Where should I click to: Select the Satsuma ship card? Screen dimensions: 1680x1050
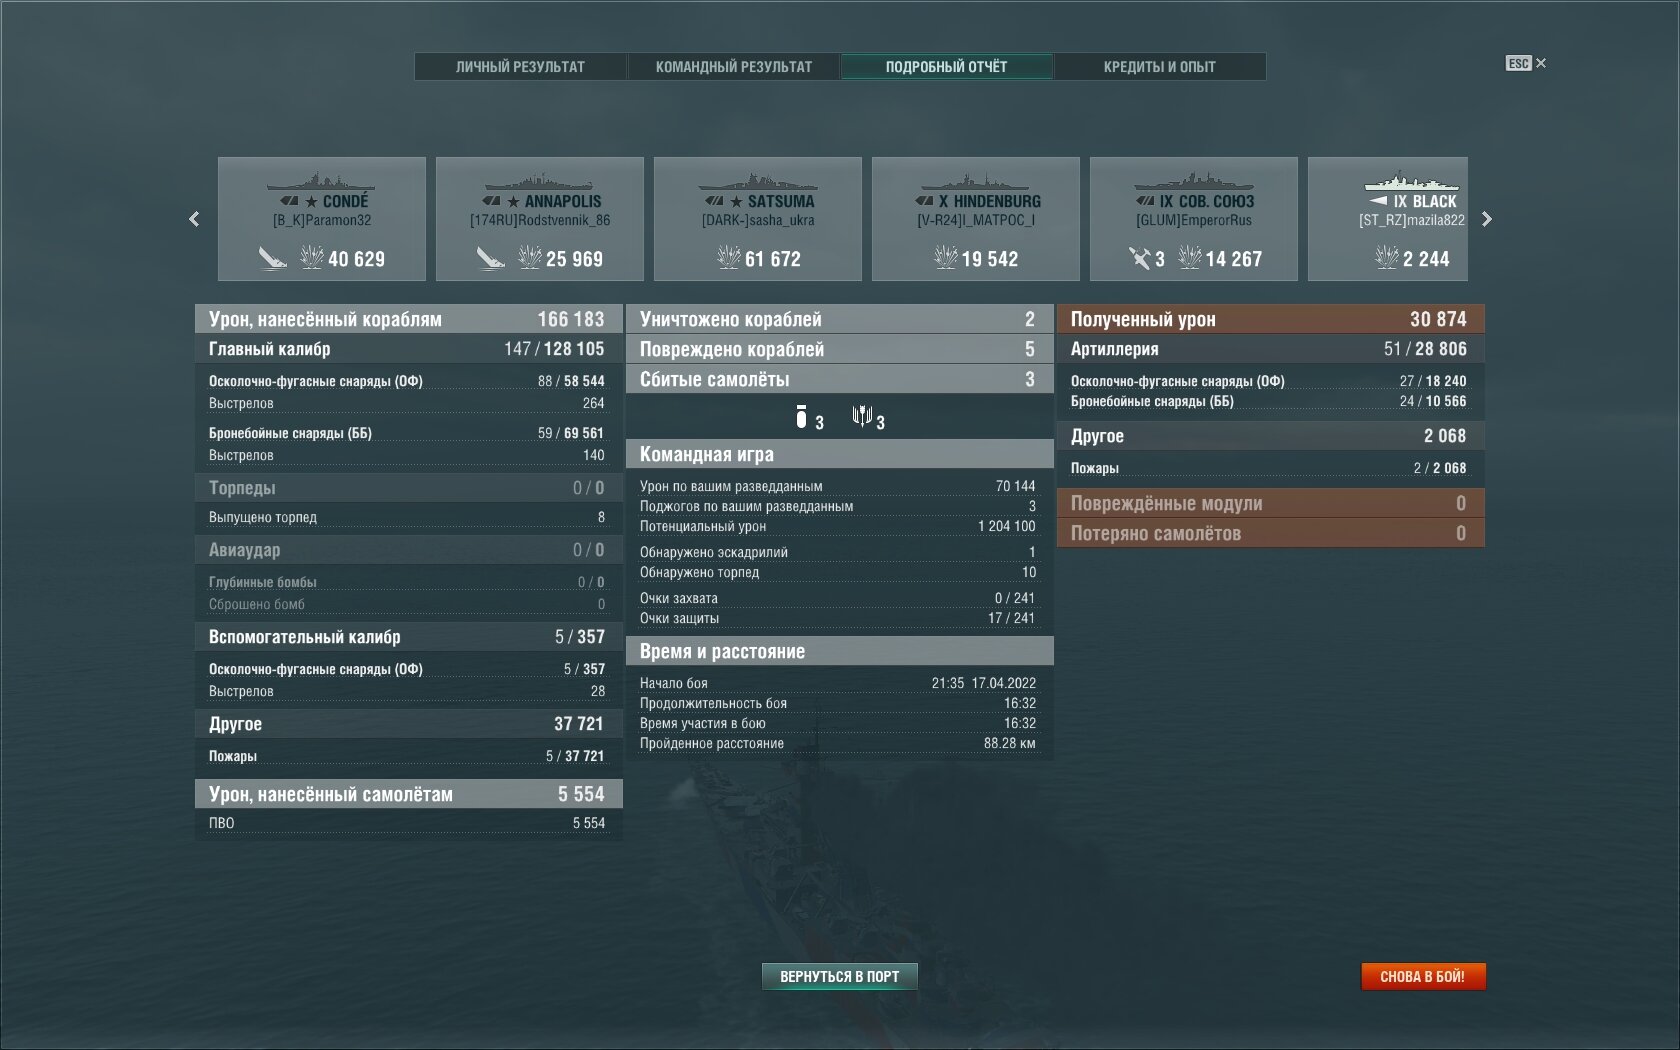click(758, 219)
